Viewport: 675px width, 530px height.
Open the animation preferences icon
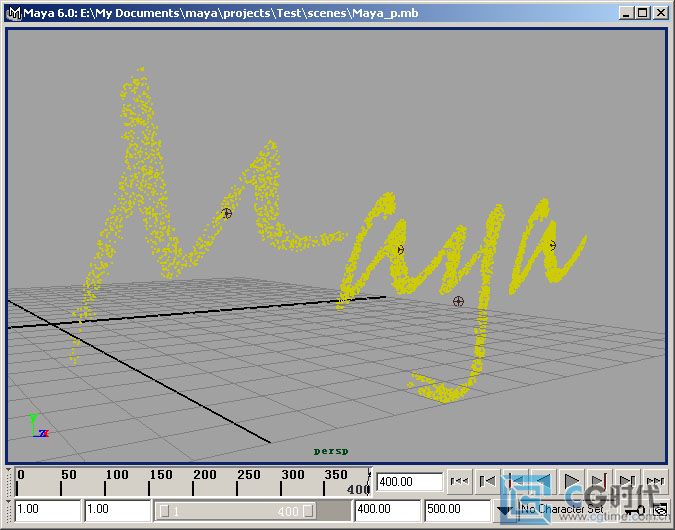point(660,511)
